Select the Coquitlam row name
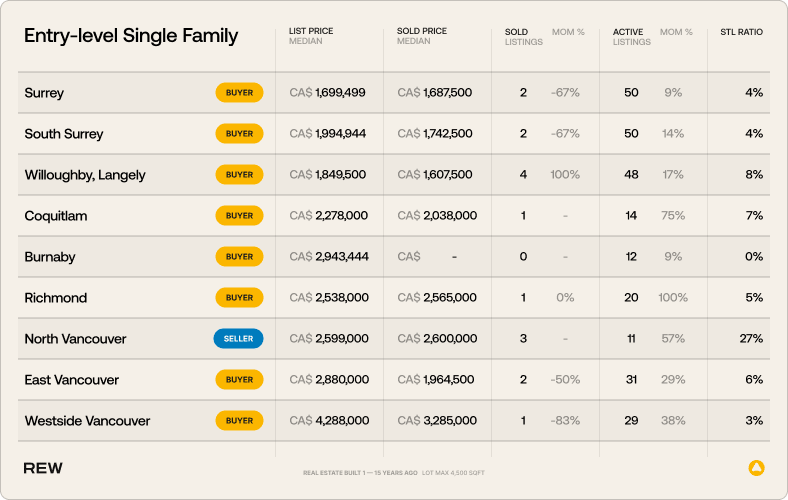The image size is (788, 500). [x=56, y=216]
